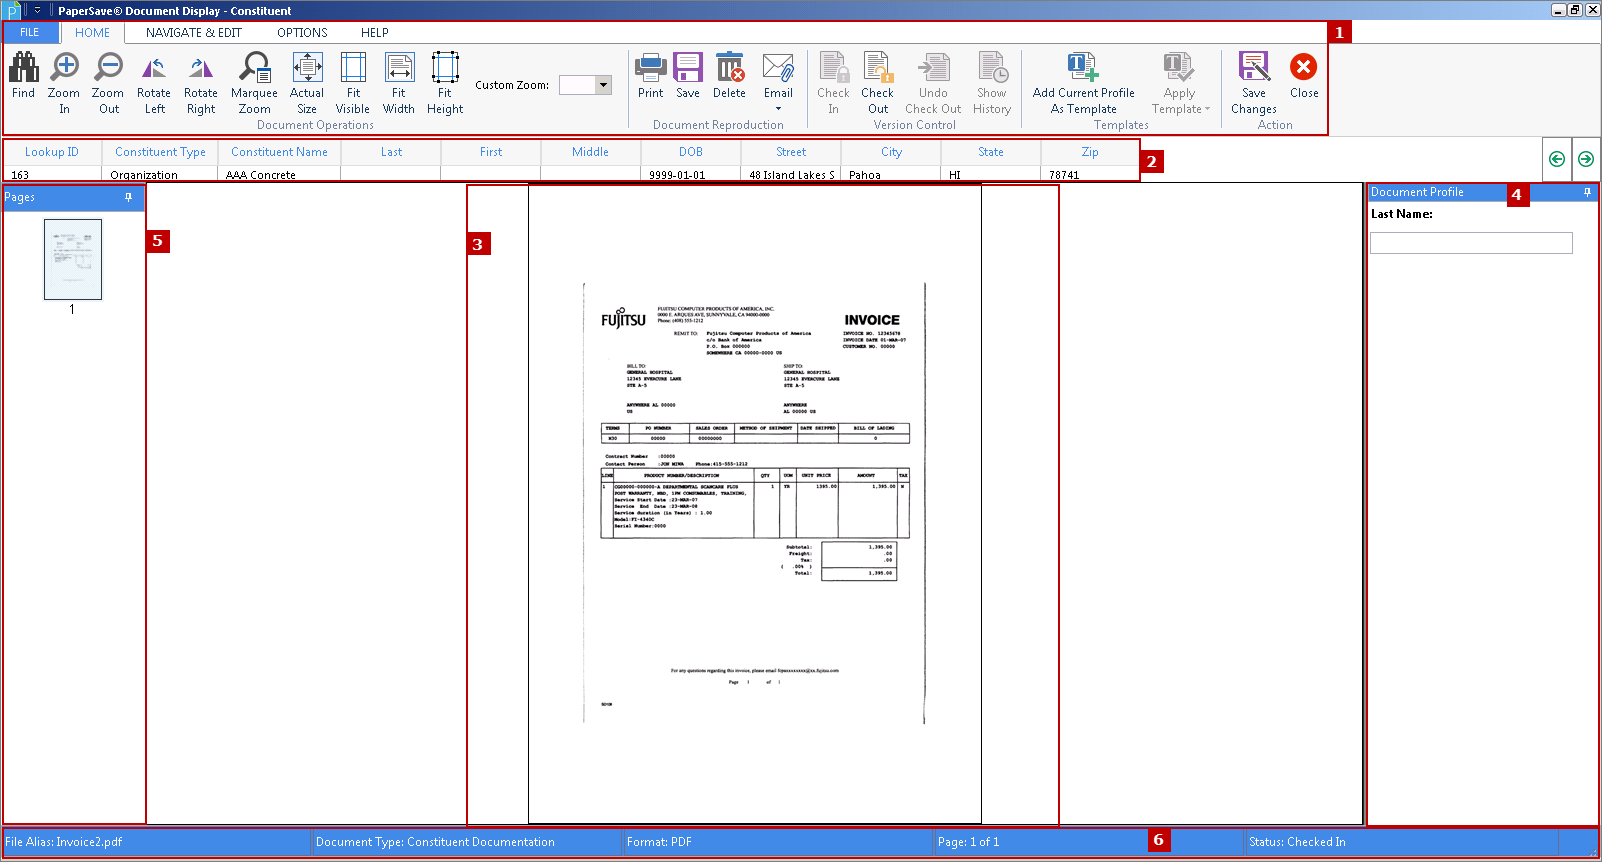Click the Find binoculars icon
The image size is (1602, 862).
tap(24, 67)
